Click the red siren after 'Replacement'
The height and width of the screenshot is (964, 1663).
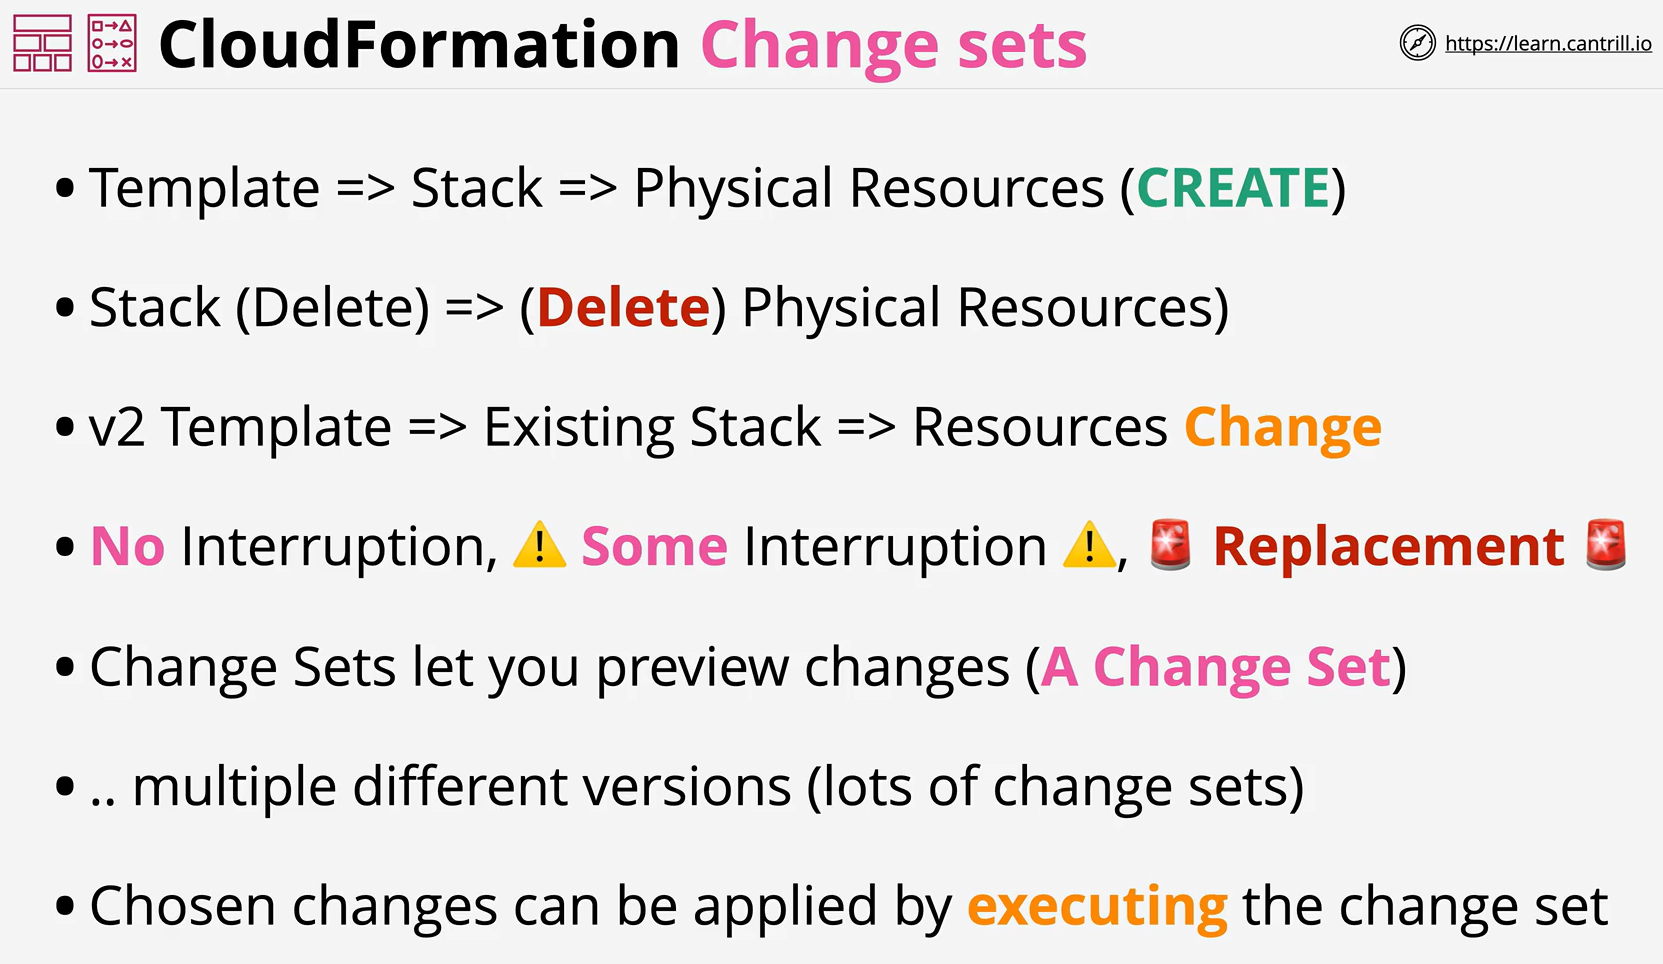1606,545
